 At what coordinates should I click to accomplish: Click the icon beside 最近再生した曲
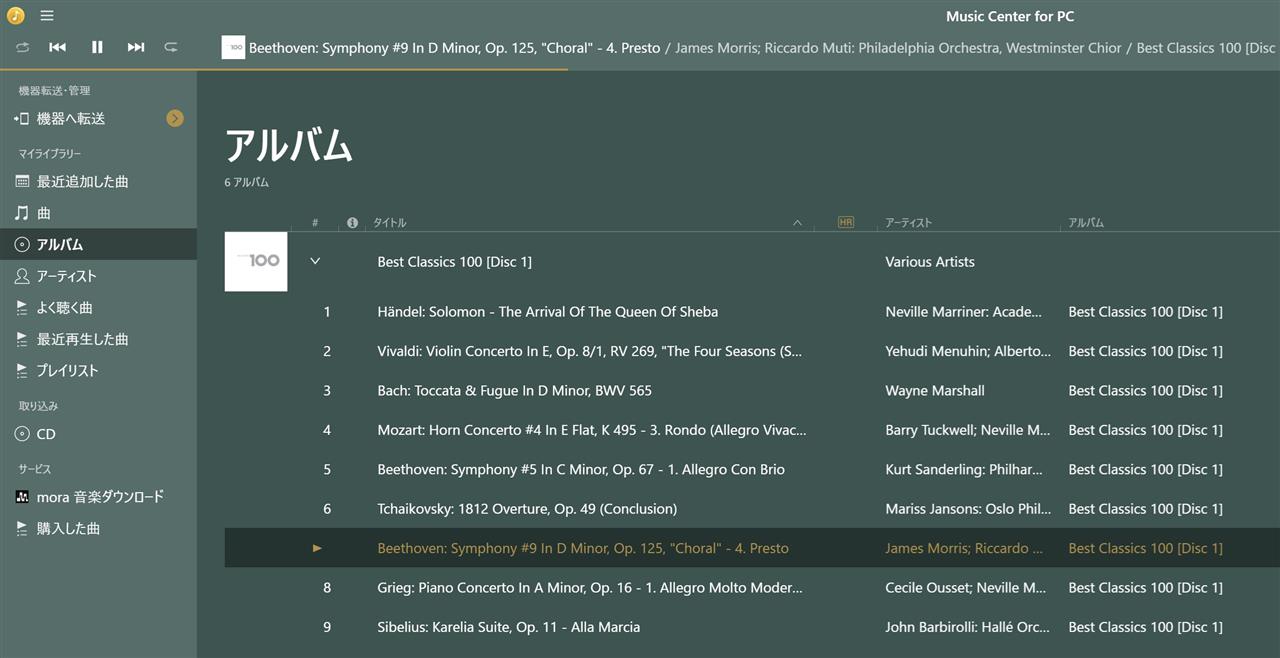click(22, 339)
